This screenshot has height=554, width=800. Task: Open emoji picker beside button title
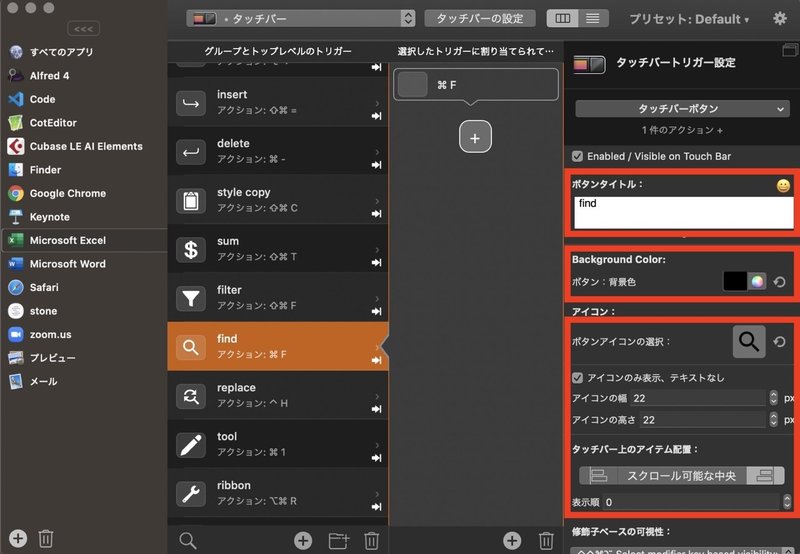click(x=783, y=186)
